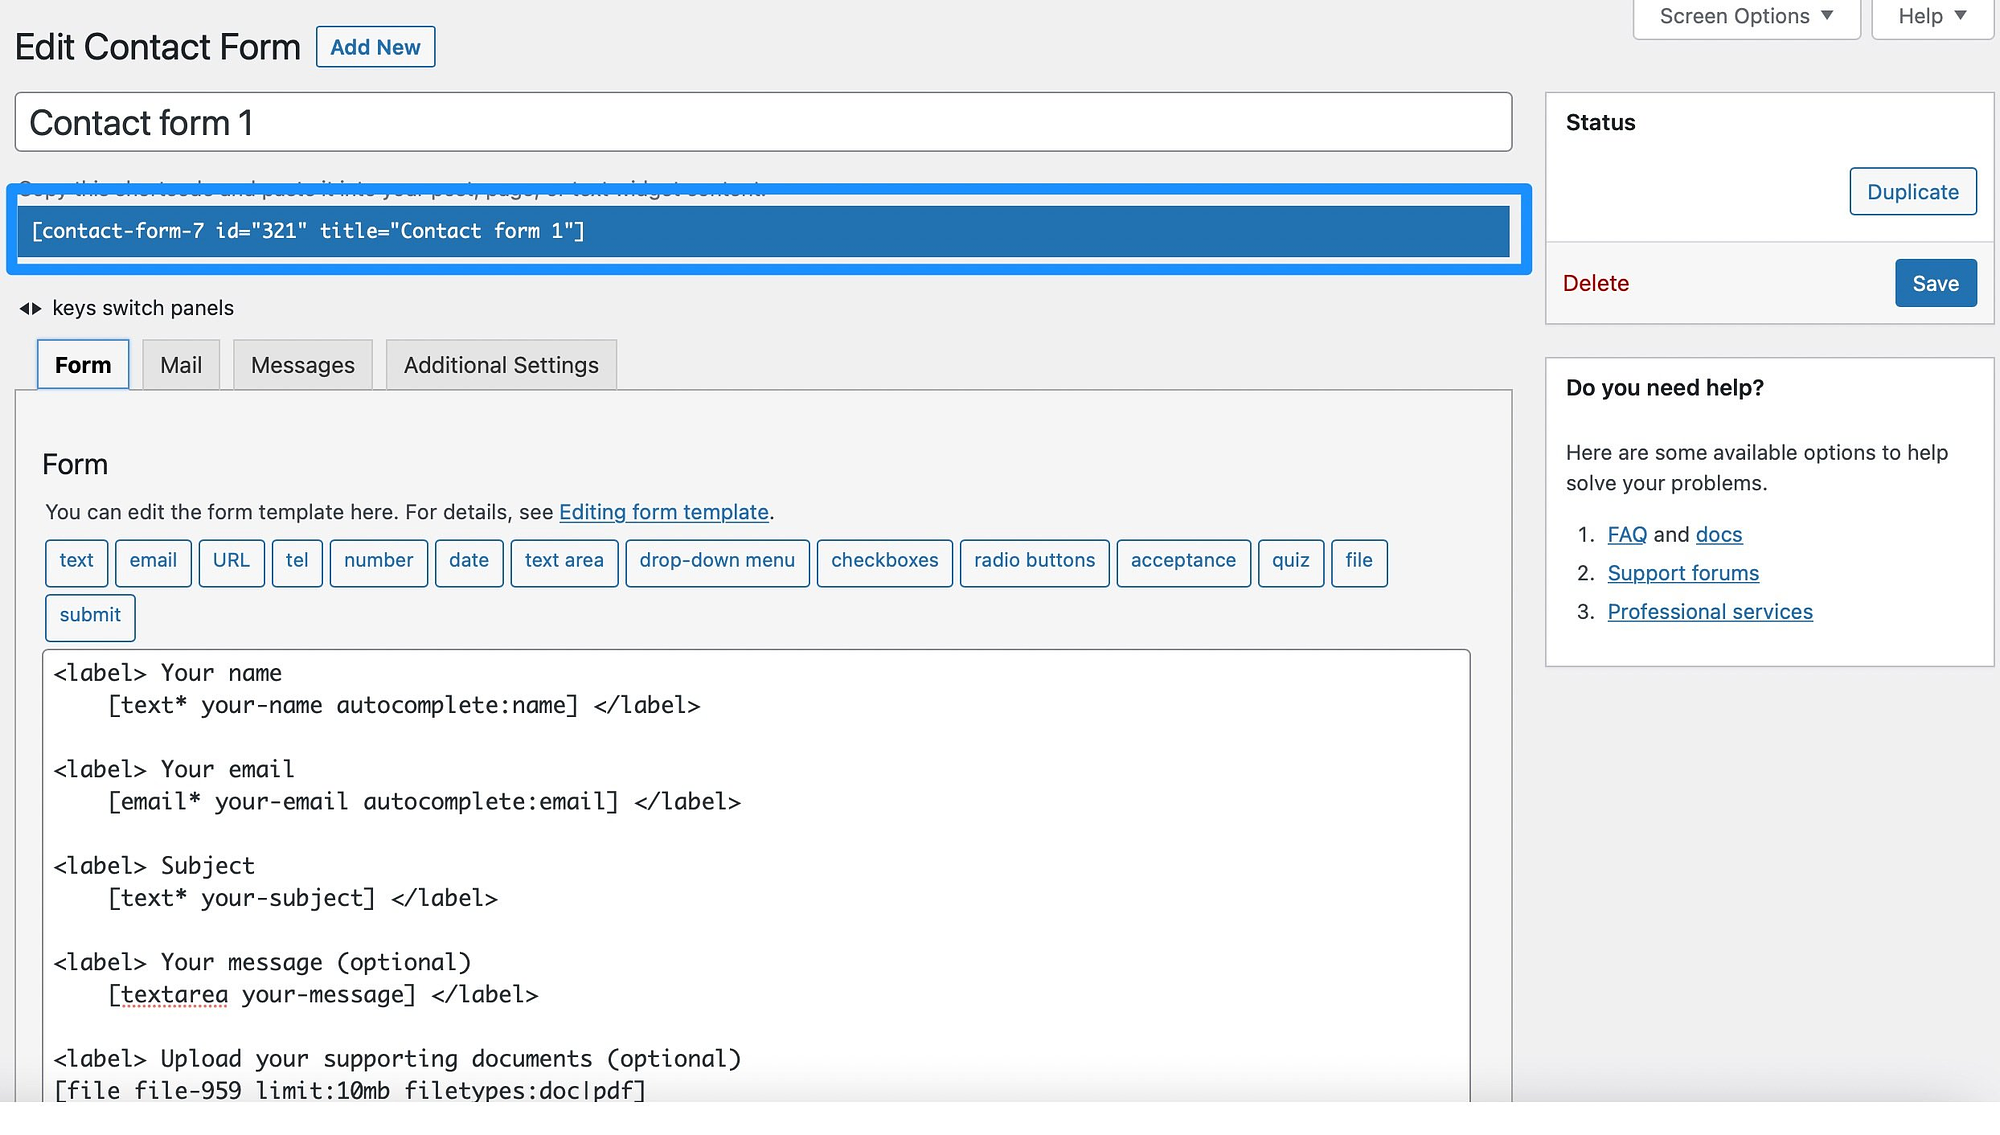Screen dimensions: 2000x1135
Task: Click the text field tag button
Action: click(x=76, y=561)
